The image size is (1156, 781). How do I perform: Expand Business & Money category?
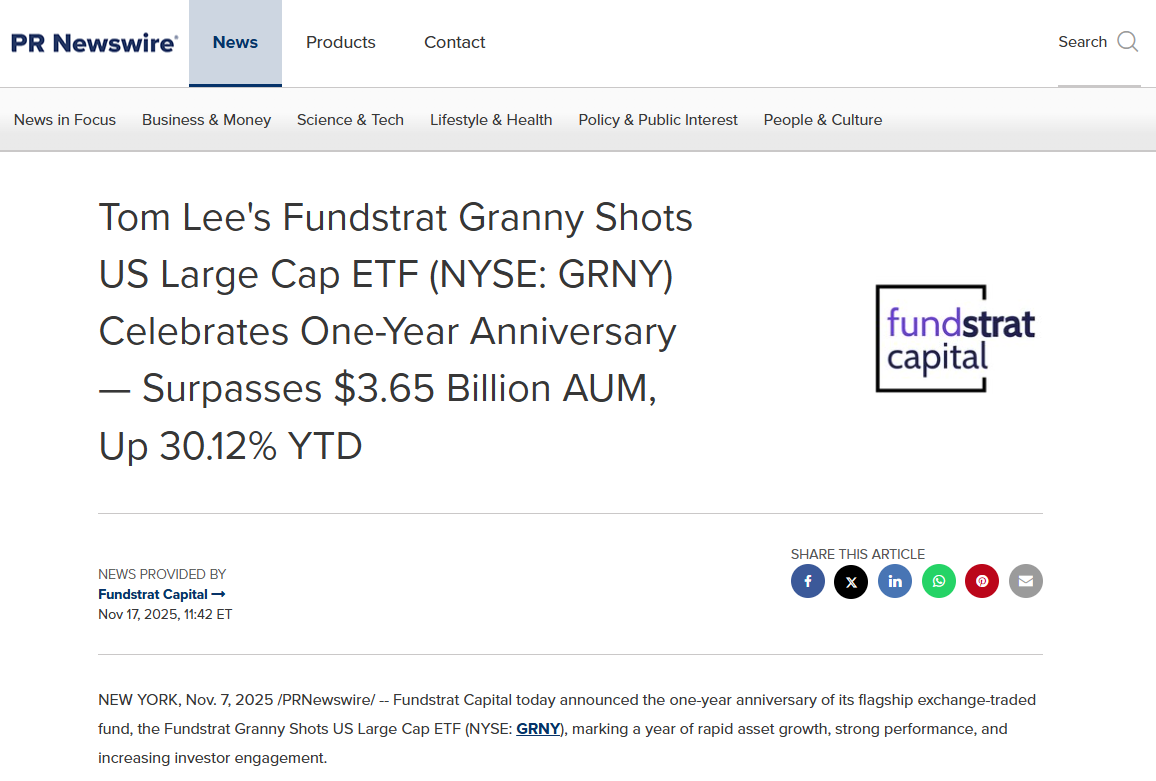(x=206, y=120)
